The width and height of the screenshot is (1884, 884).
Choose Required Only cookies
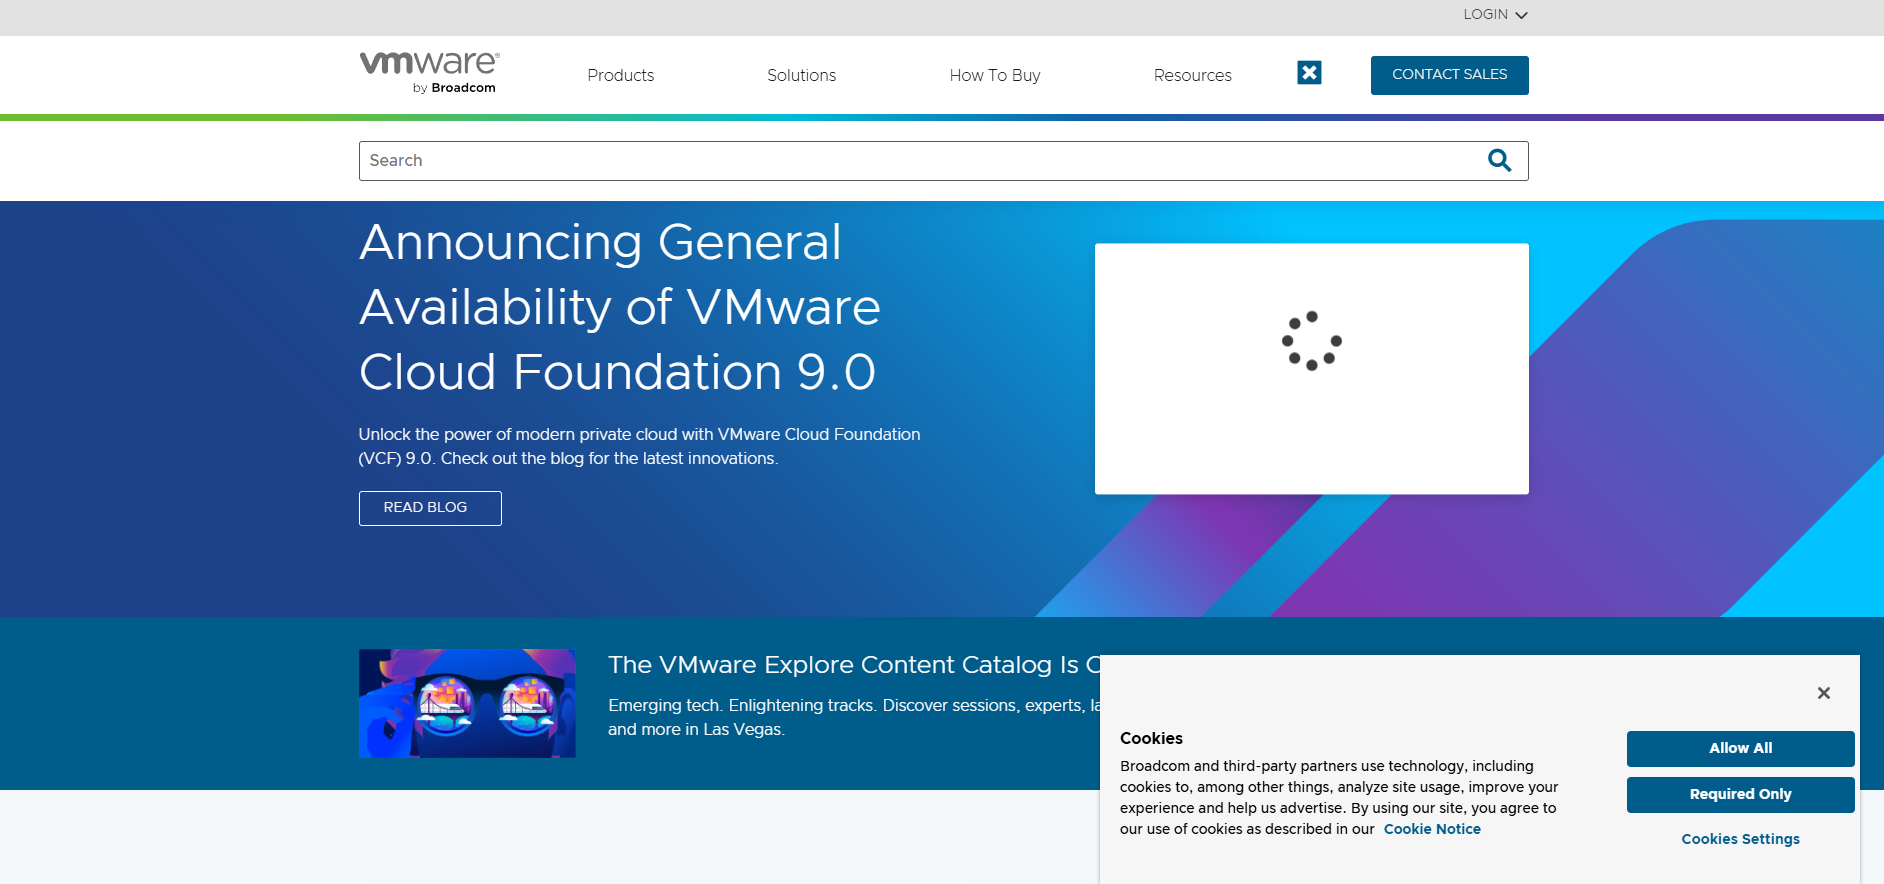tap(1740, 794)
